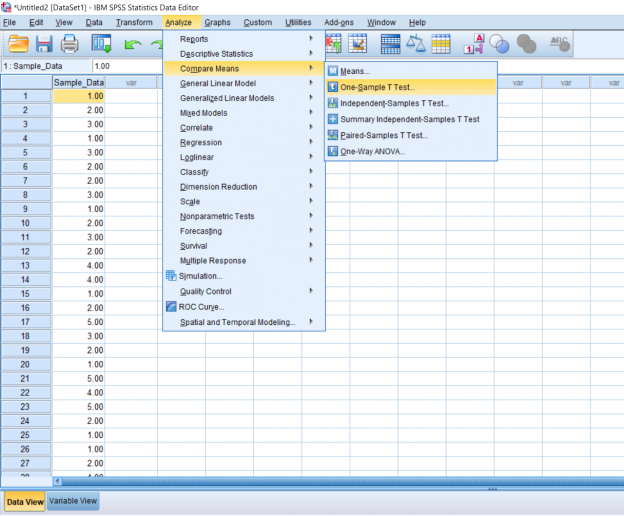Expand the Scale submenu

[x=244, y=201]
